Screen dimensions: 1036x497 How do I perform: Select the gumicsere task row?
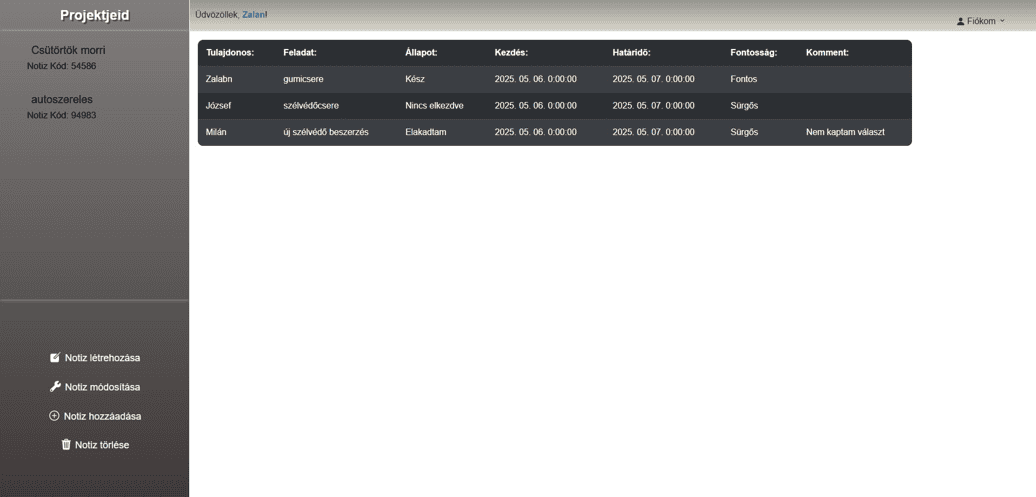(303, 79)
